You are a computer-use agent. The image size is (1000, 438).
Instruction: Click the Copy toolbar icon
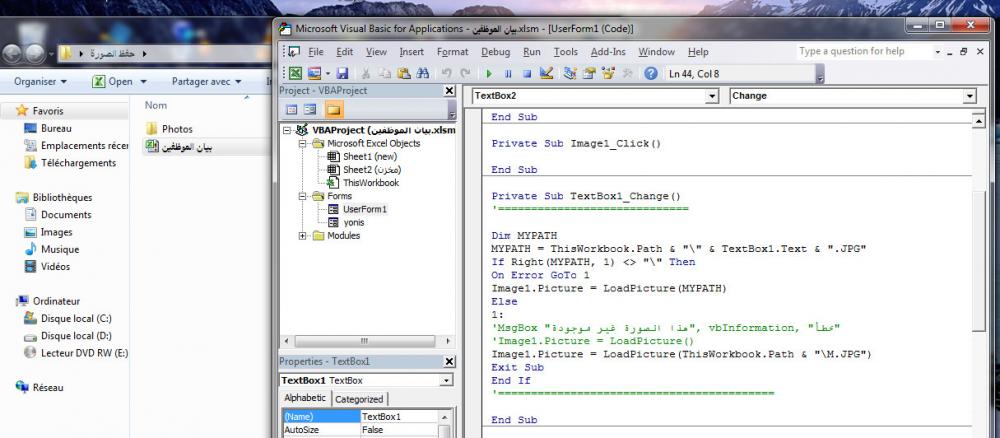tap(385, 73)
